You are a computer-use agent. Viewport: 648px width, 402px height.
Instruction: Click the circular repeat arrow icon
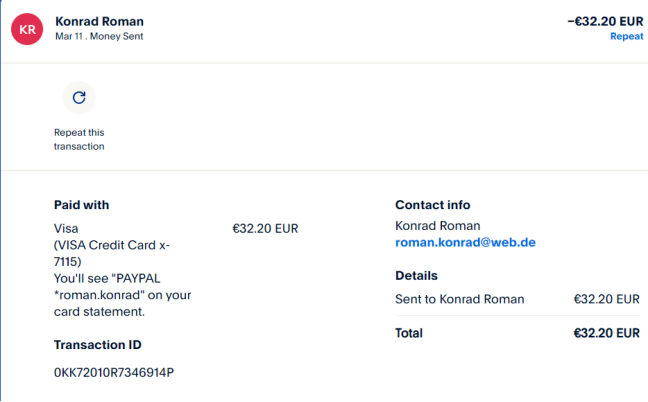point(79,97)
